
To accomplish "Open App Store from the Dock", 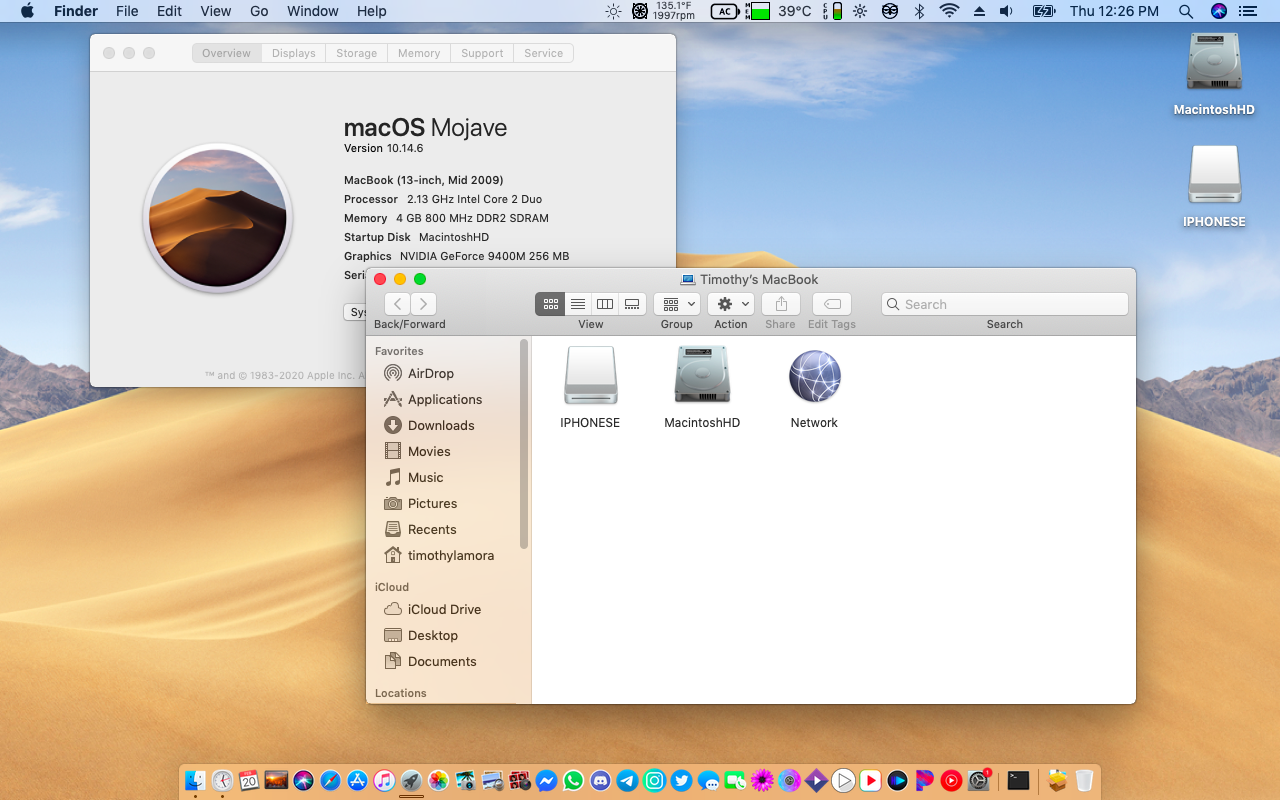I will tap(357, 781).
